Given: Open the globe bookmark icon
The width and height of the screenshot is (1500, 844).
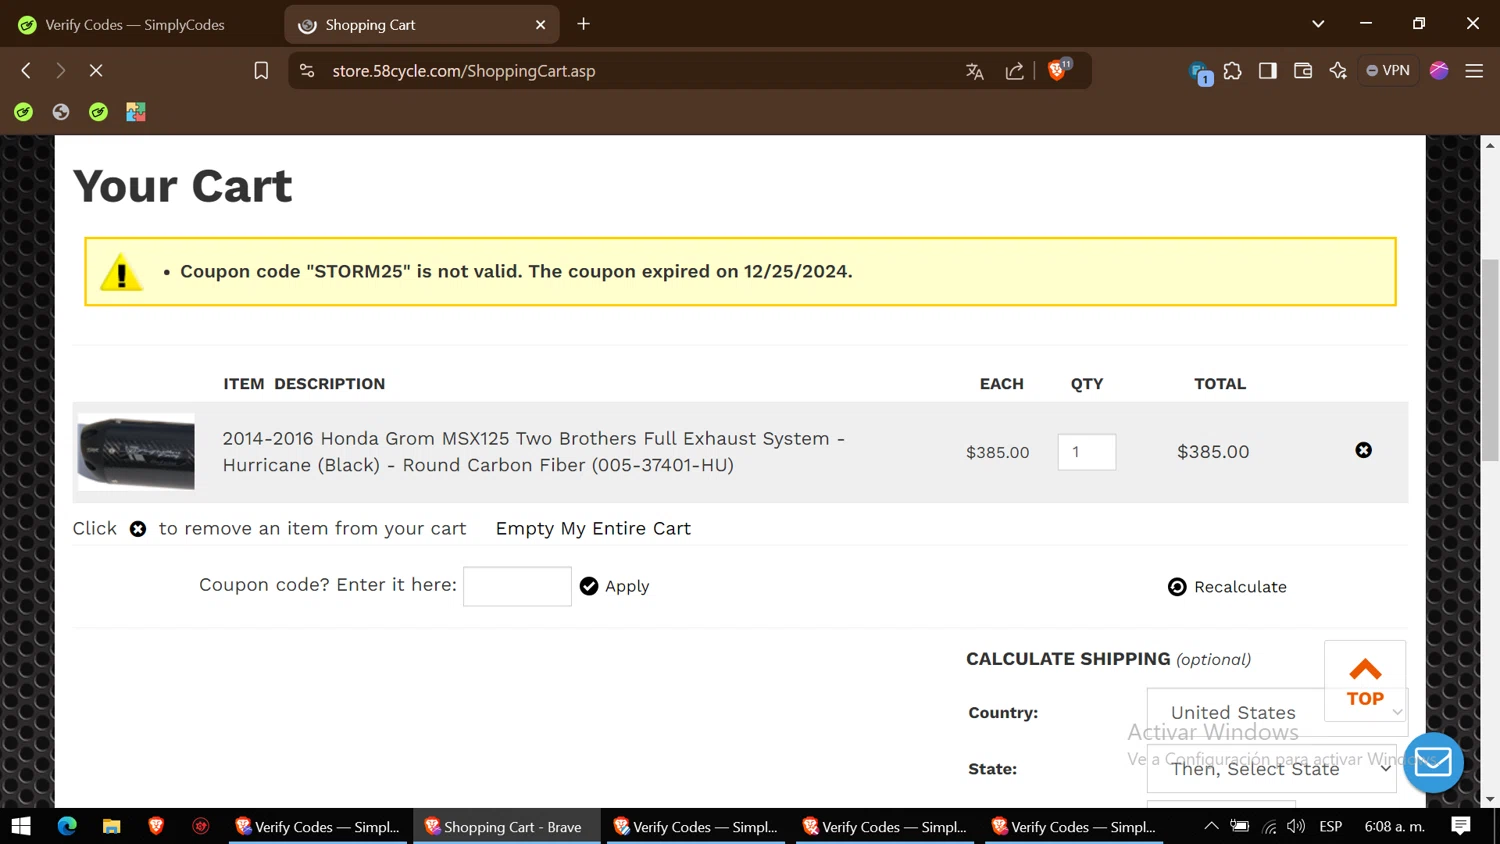Looking at the screenshot, I should click(61, 112).
